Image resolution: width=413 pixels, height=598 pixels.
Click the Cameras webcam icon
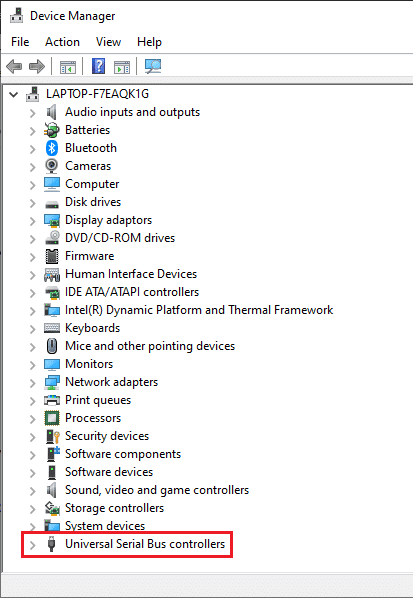51,166
